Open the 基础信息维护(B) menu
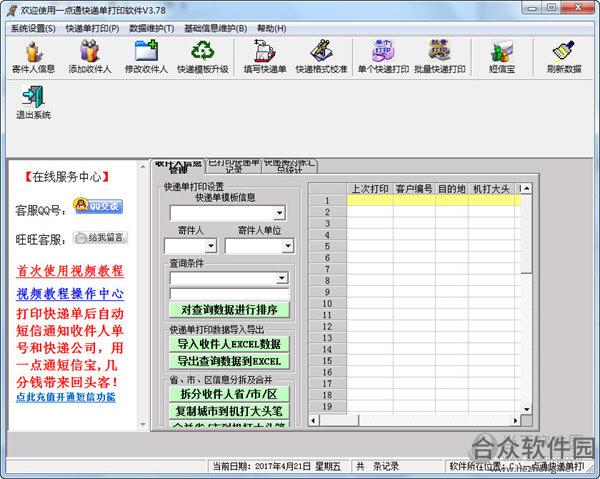The image size is (600, 479). point(215,28)
